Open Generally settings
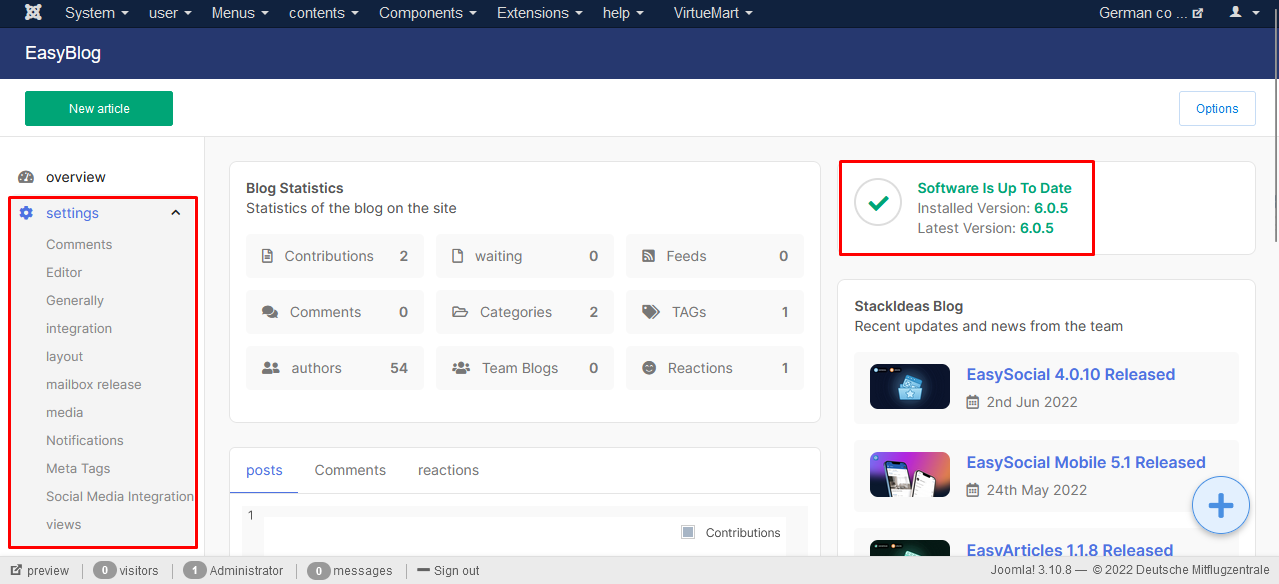Screen dimensions: 1279x584 [x=75, y=300]
